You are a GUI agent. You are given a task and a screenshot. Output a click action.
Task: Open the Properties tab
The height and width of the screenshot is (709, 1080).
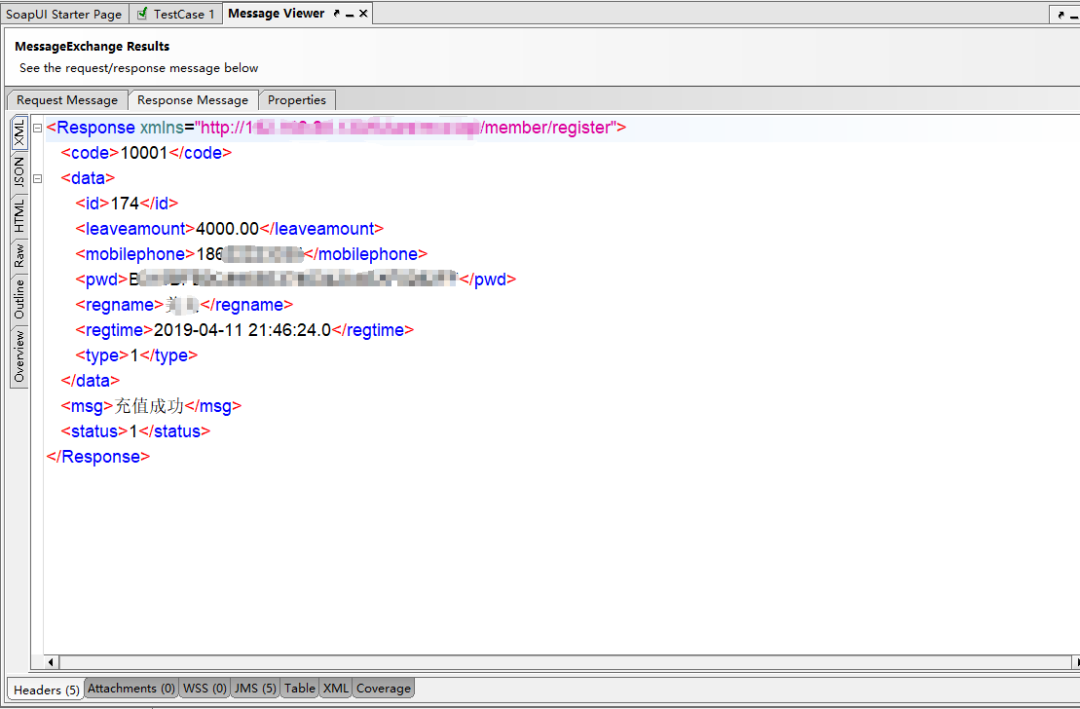[x=297, y=100]
